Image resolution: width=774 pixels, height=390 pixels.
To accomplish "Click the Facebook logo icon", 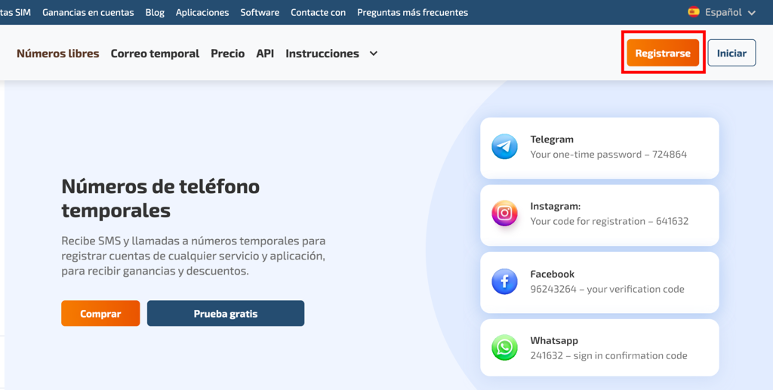I will click(504, 281).
